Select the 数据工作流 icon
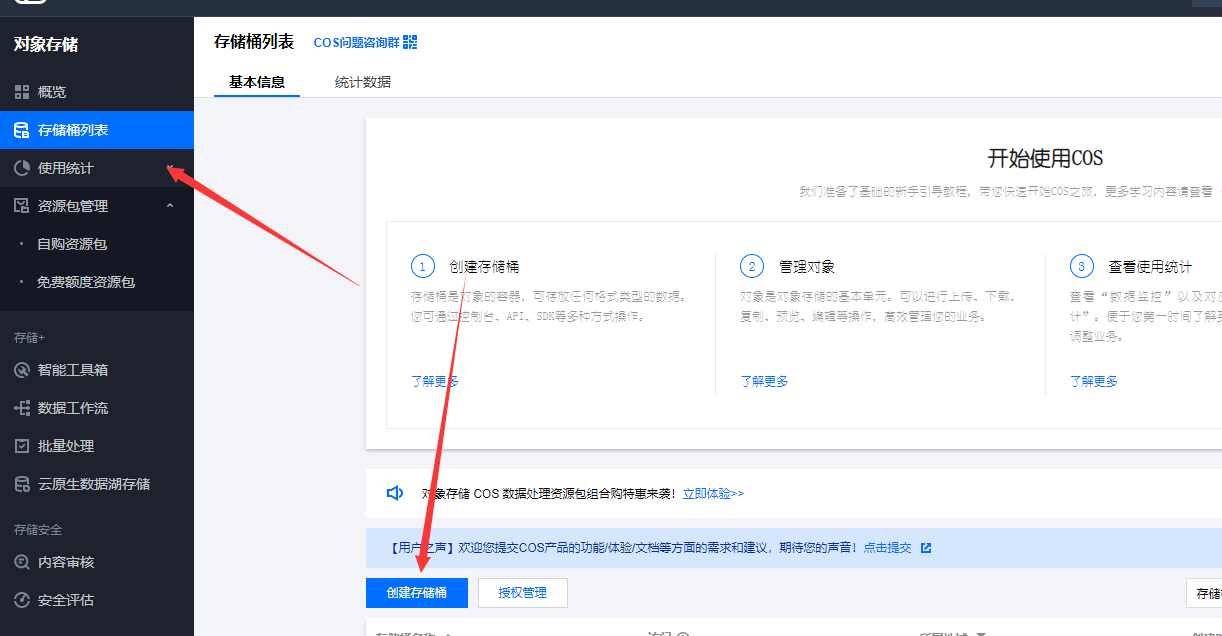Screen dimensions: 1222x636 [21, 408]
